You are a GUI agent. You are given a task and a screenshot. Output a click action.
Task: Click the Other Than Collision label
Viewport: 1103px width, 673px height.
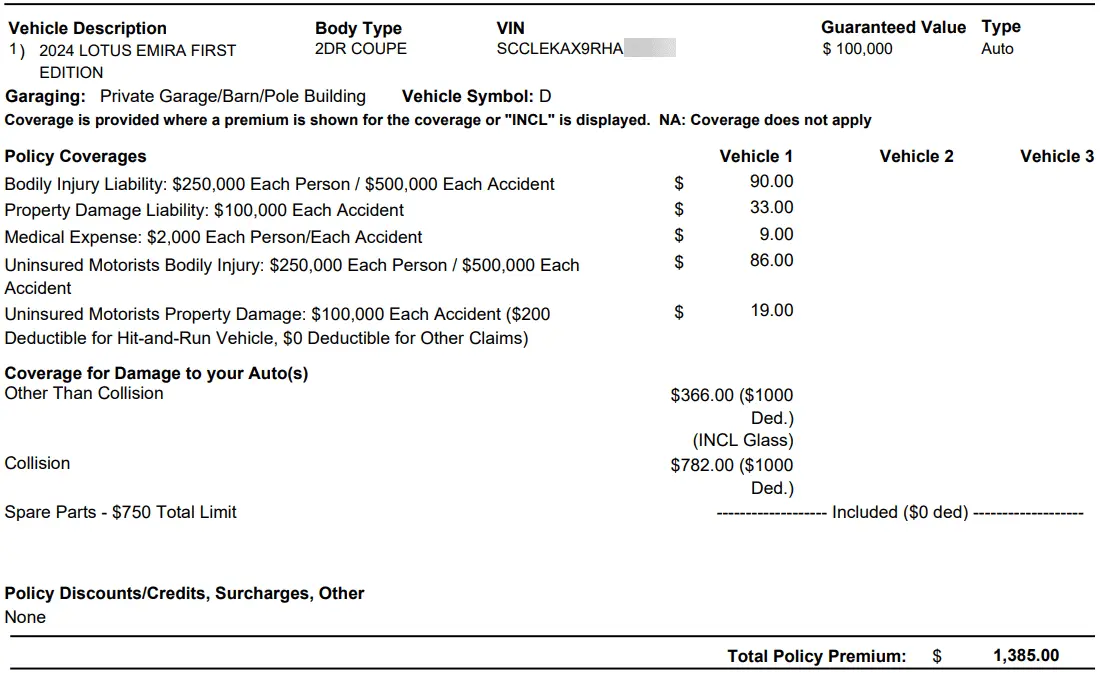click(84, 394)
